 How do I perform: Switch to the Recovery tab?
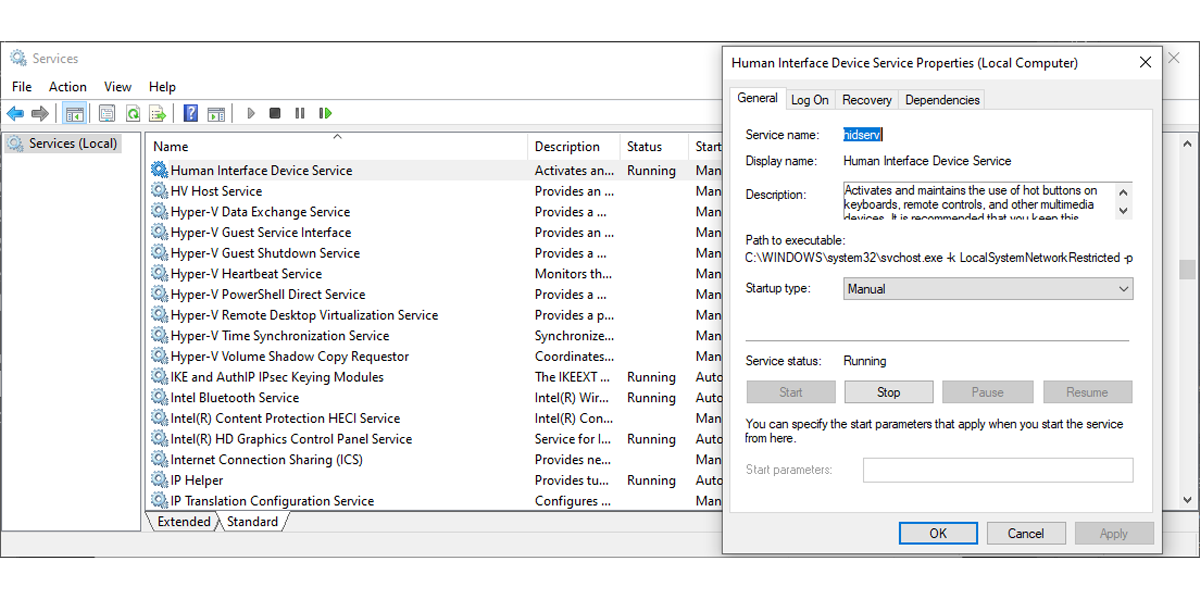click(867, 100)
